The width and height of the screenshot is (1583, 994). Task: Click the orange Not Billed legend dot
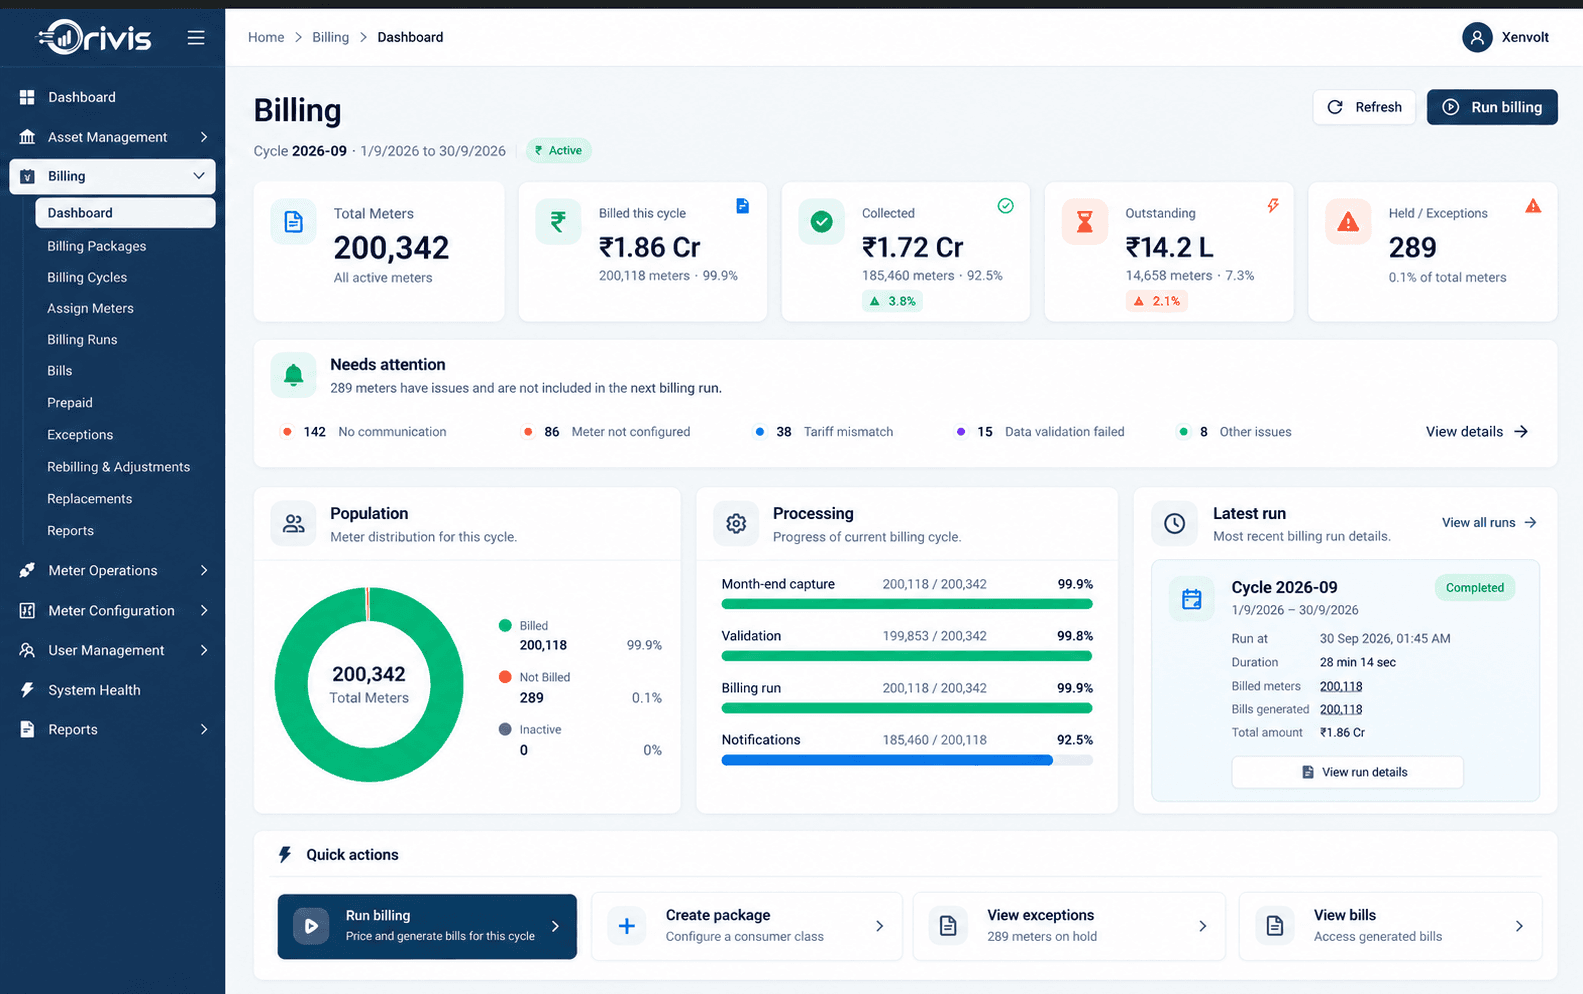[505, 677]
